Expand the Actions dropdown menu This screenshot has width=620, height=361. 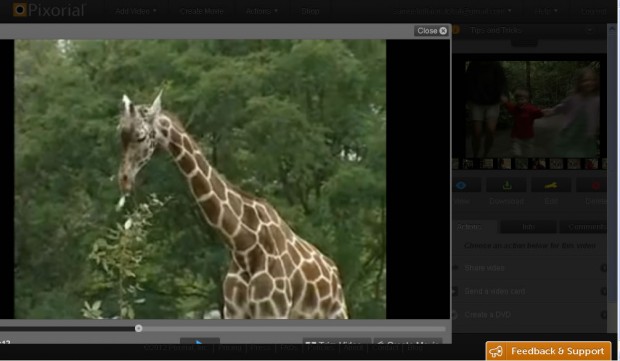click(x=261, y=11)
